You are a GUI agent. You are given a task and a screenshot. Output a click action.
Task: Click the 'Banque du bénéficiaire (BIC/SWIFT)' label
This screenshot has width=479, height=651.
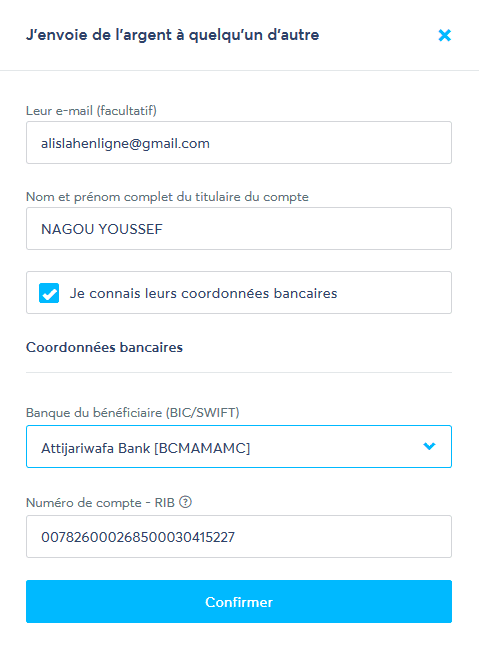[x=133, y=412]
